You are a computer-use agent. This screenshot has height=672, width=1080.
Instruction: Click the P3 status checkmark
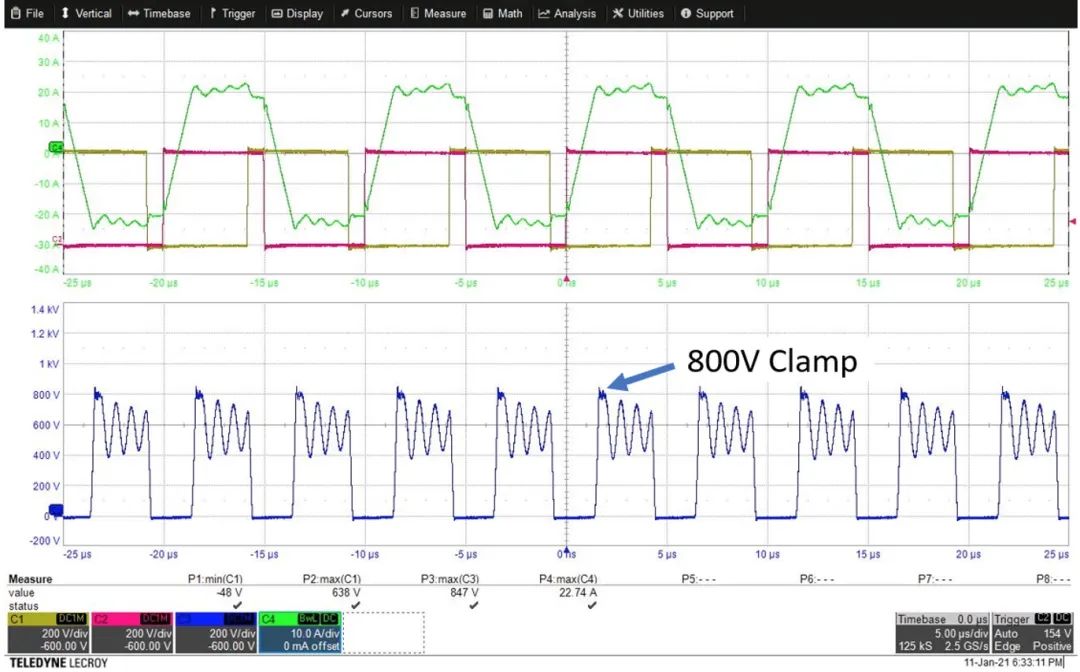point(474,605)
